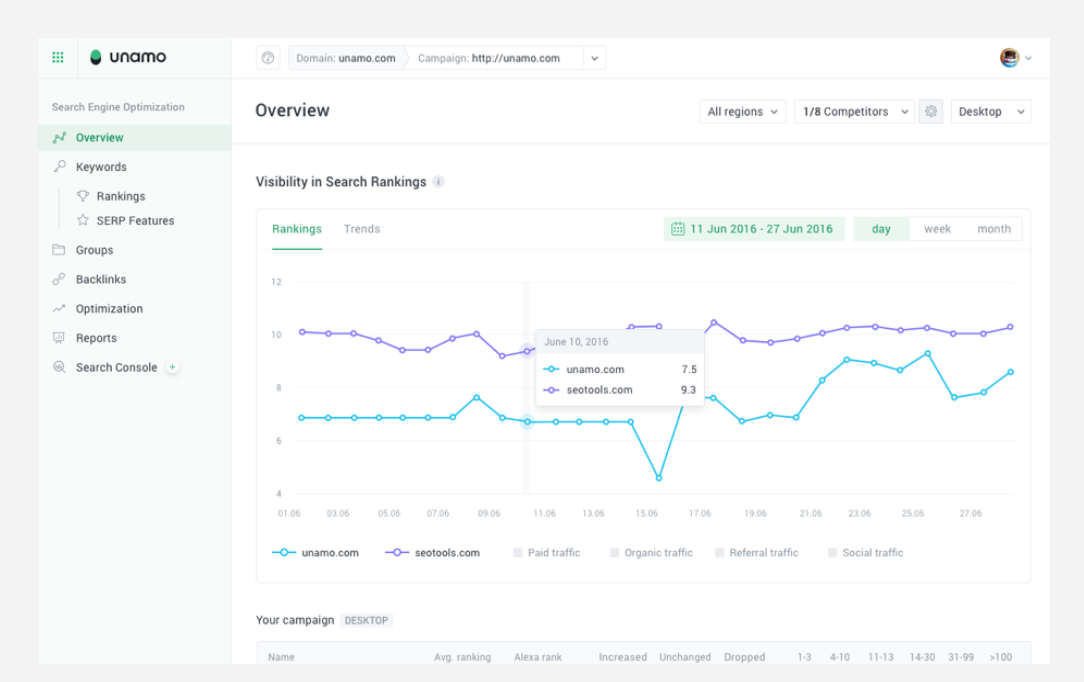Go to Search Console section
This screenshot has width=1084, height=682.
(116, 367)
